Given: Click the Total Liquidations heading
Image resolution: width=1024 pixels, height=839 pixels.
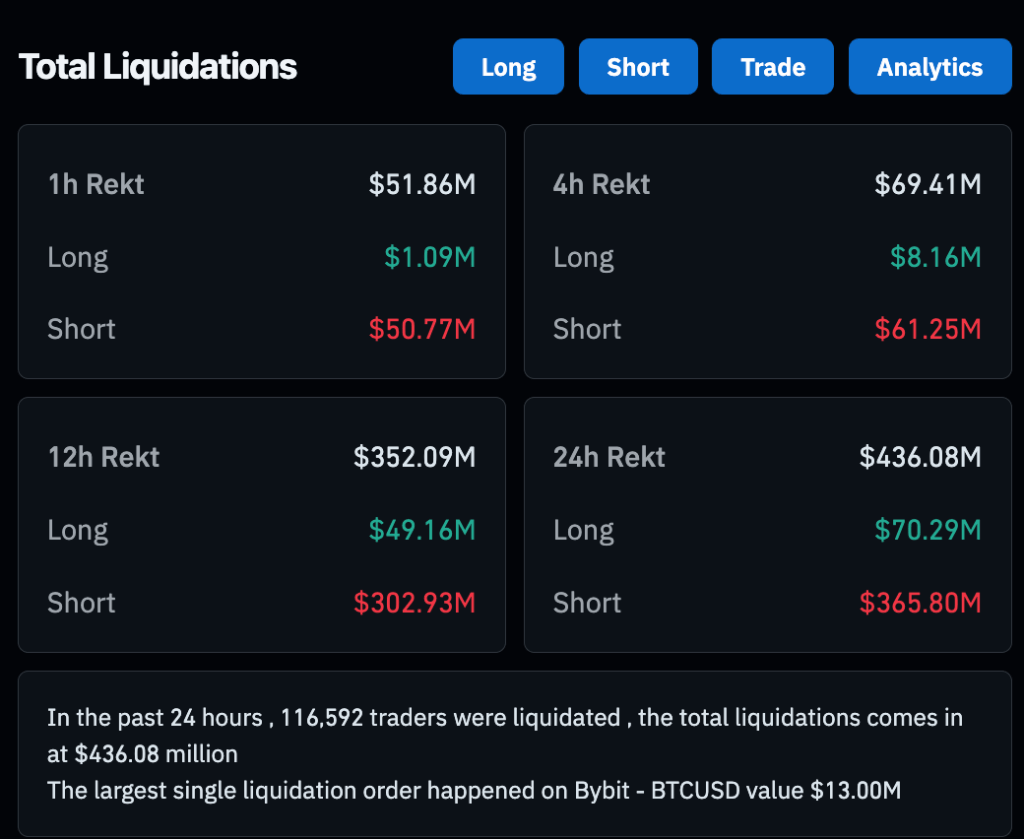Looking at the screenshot, I should point(158,67).
